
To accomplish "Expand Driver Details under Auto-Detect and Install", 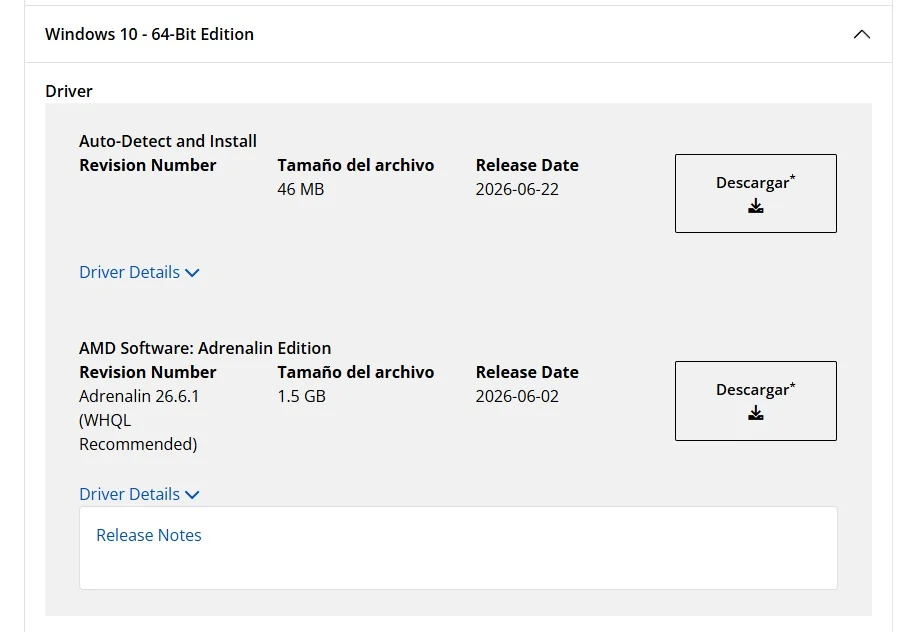I will 139,272.
